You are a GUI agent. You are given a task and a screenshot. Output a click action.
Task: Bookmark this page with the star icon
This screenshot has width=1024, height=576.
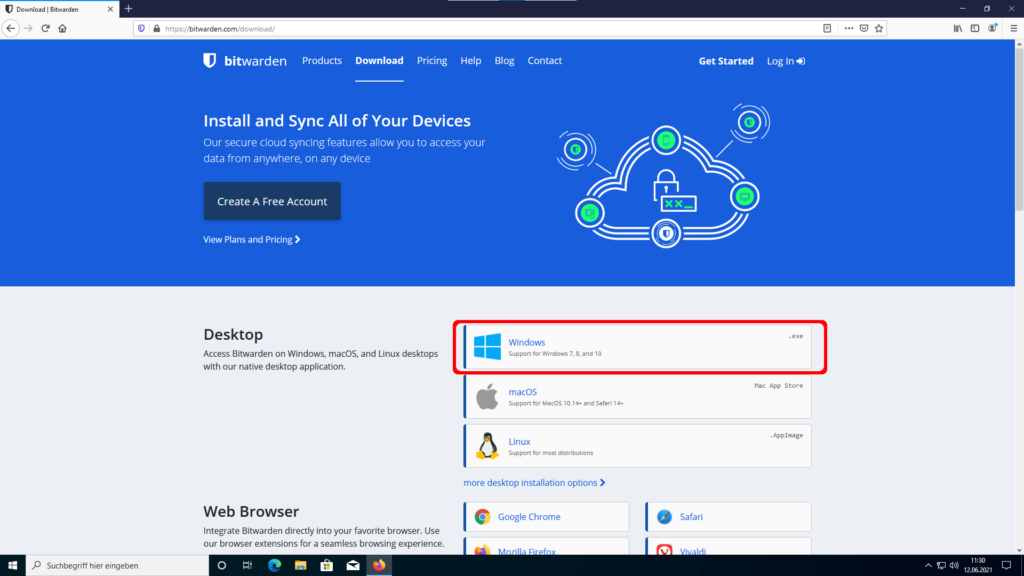coord(879,28)
